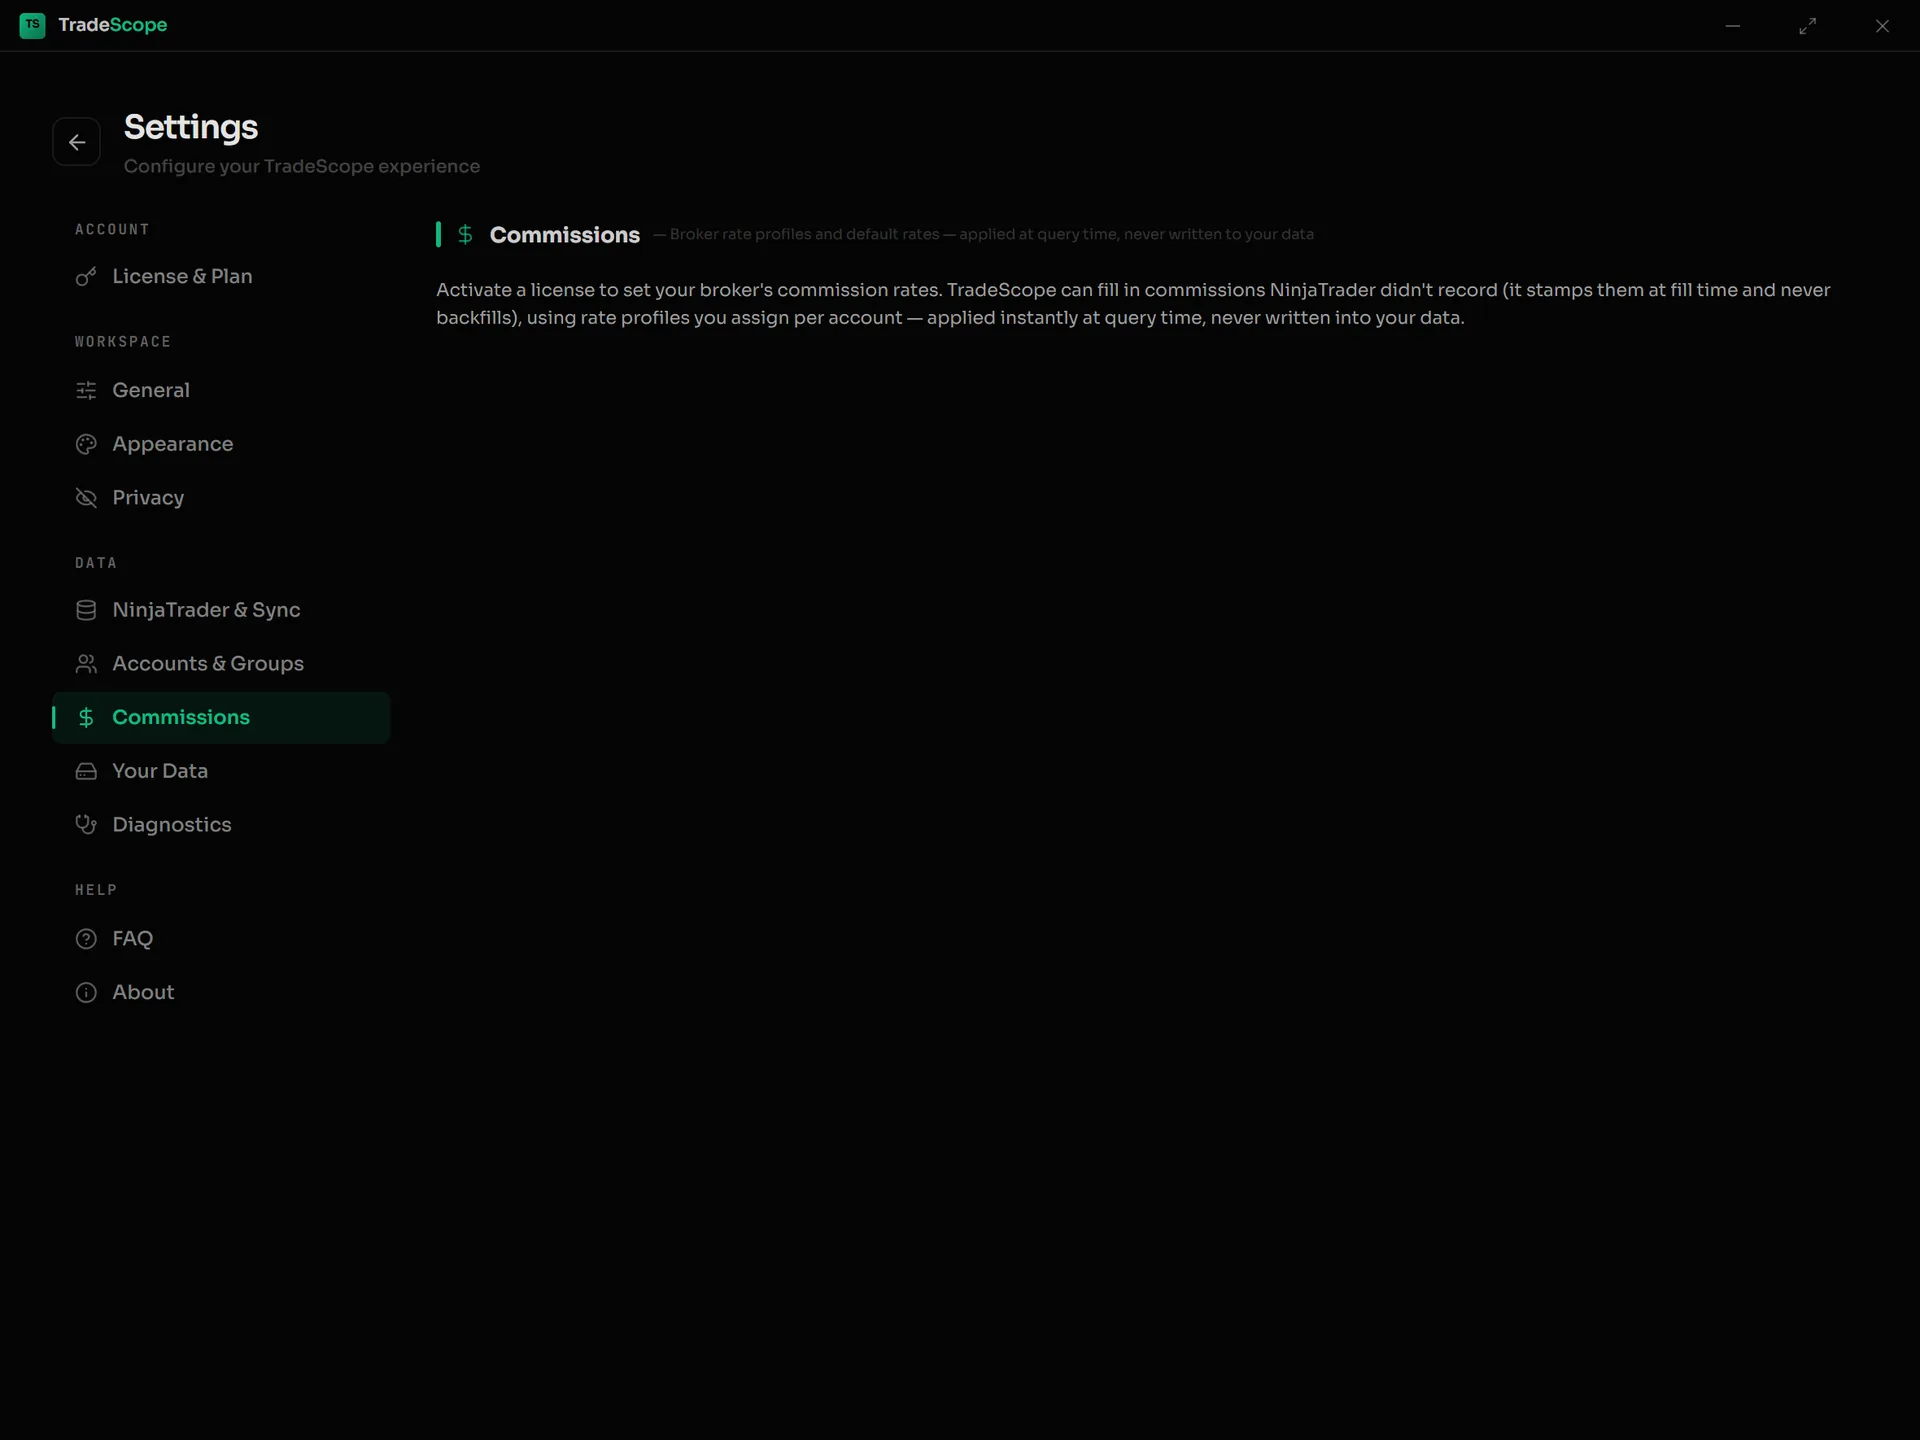The width and height of the screenshot is (1920, 1440).
Task: Click the Commissions section heading text
Action: [x=565, y=235]
